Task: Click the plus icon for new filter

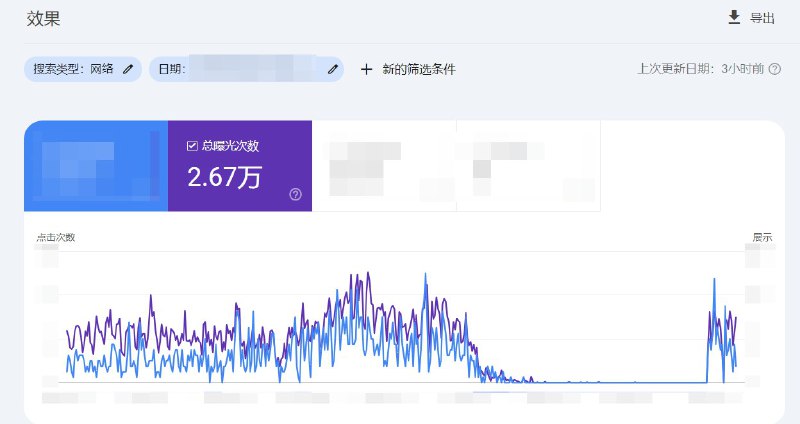Action: click(x=366, y=69)
